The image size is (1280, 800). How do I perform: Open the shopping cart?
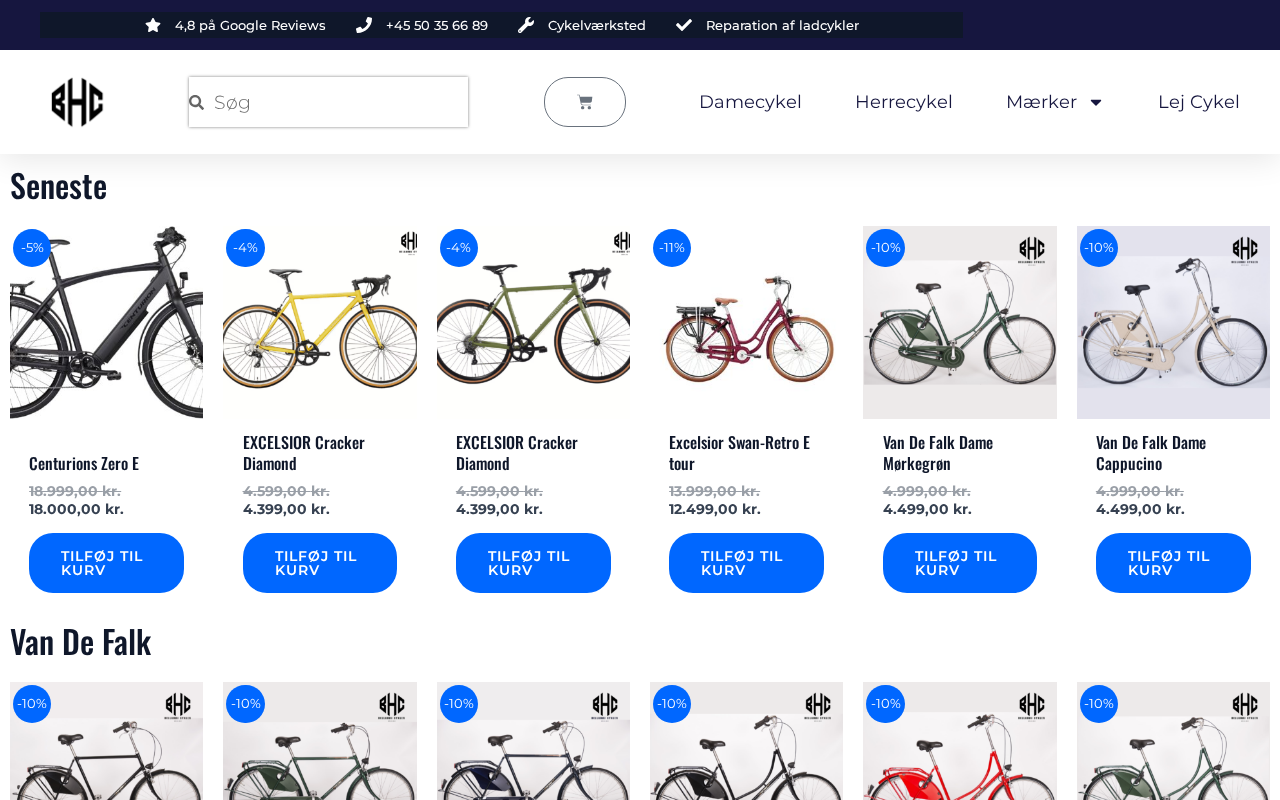coord(585,102)
